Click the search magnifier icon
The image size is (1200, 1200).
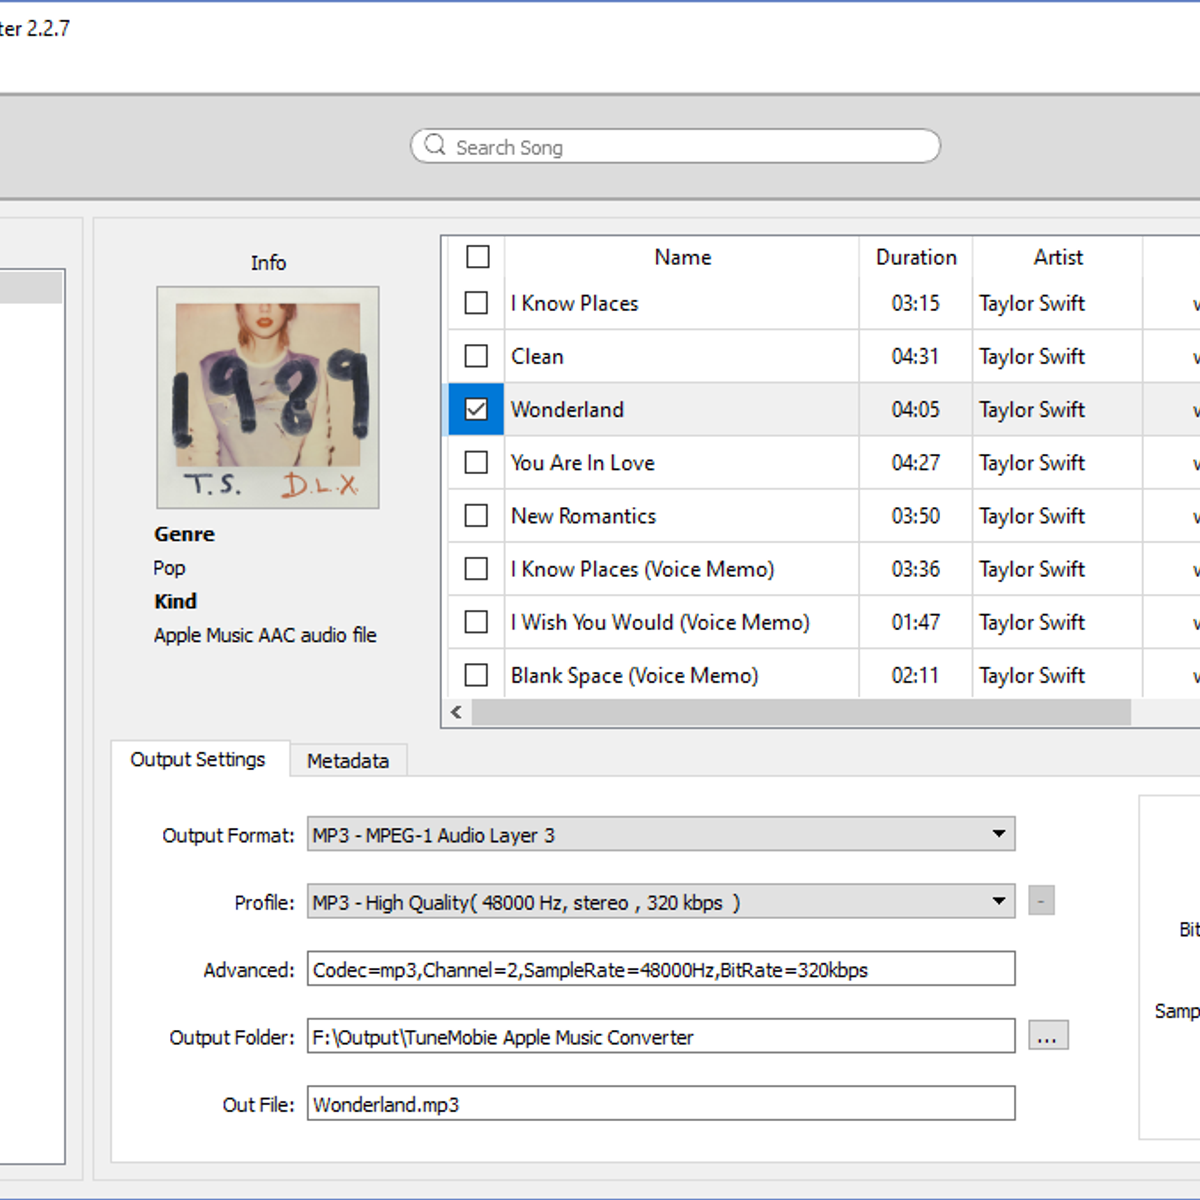[434, 146]
